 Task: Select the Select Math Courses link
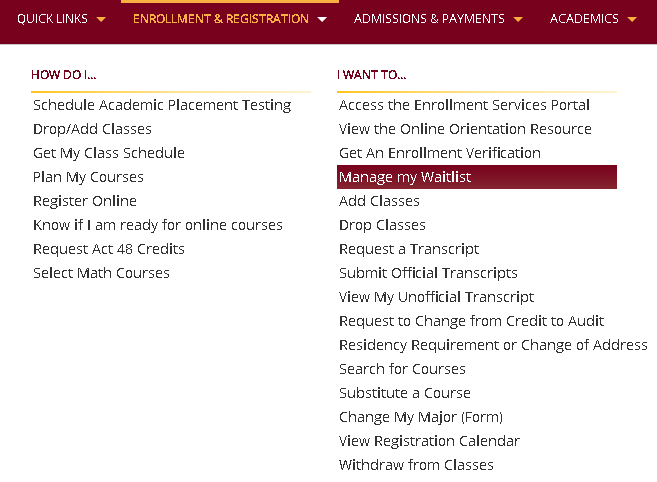tap(101, 273)
